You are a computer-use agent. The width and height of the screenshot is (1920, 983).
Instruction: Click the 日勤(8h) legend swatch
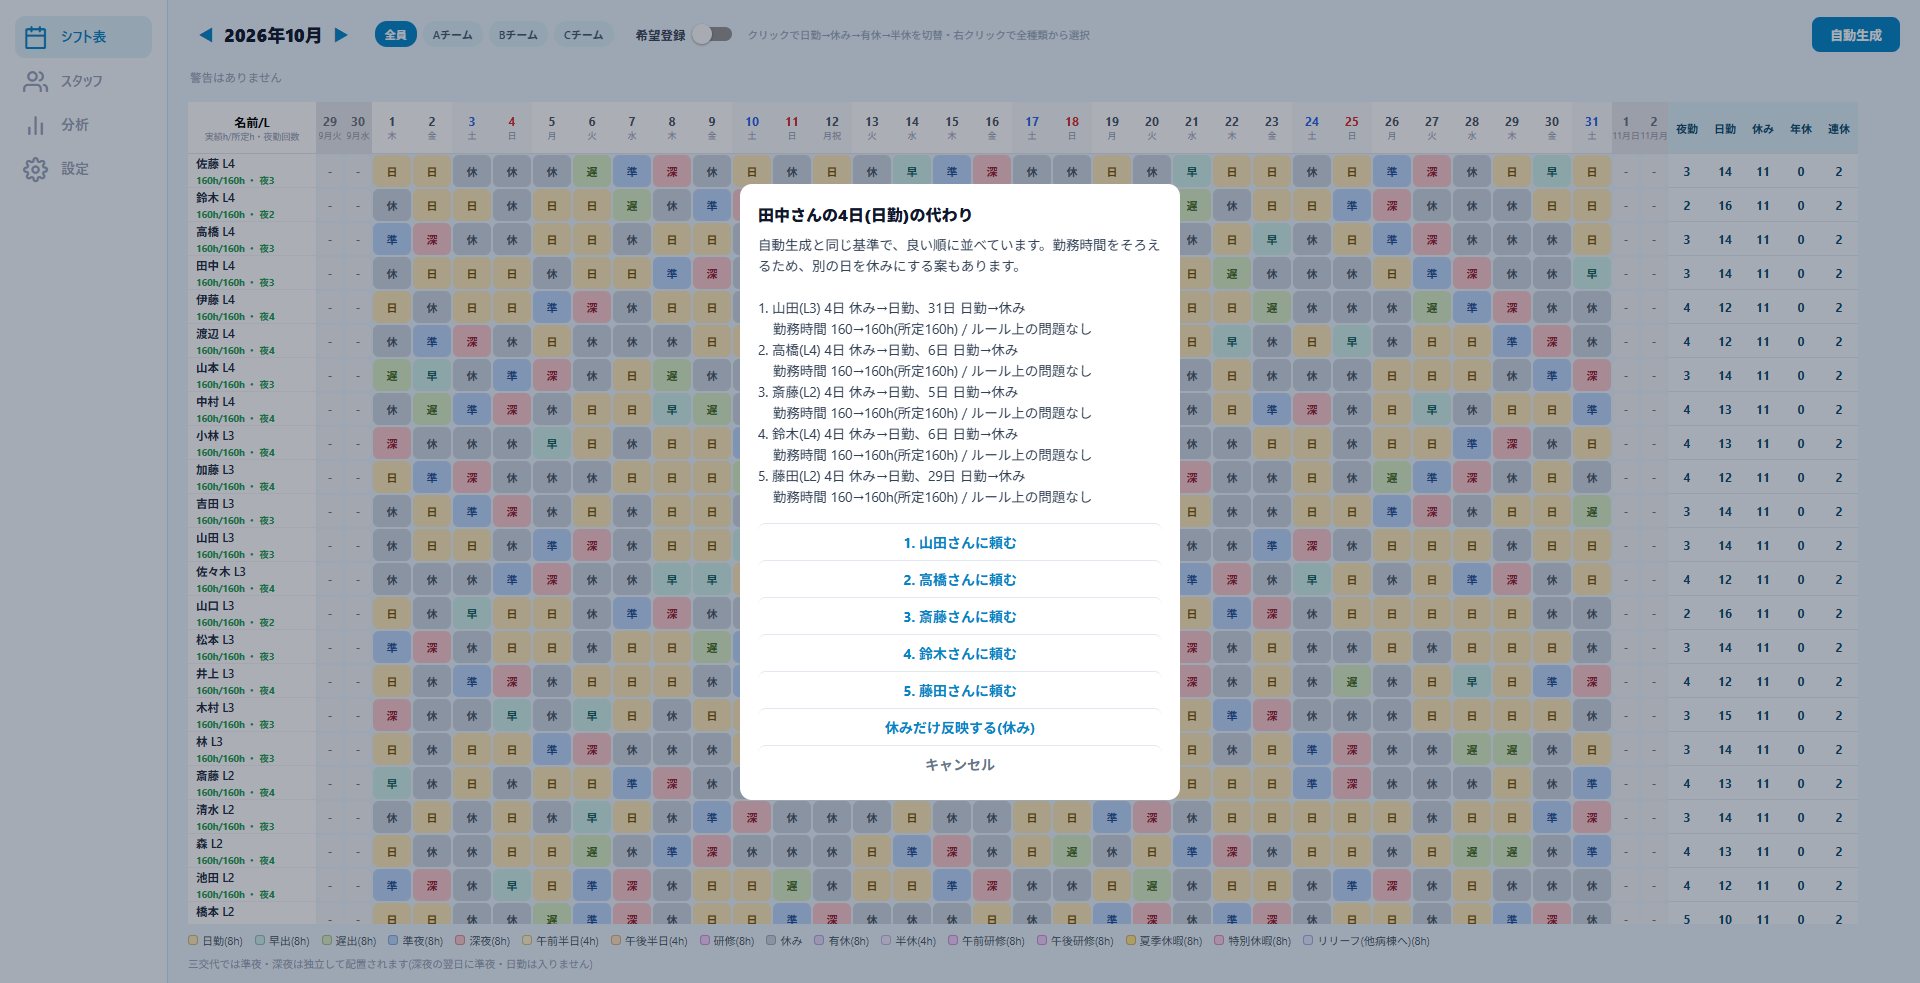(193, 941)
